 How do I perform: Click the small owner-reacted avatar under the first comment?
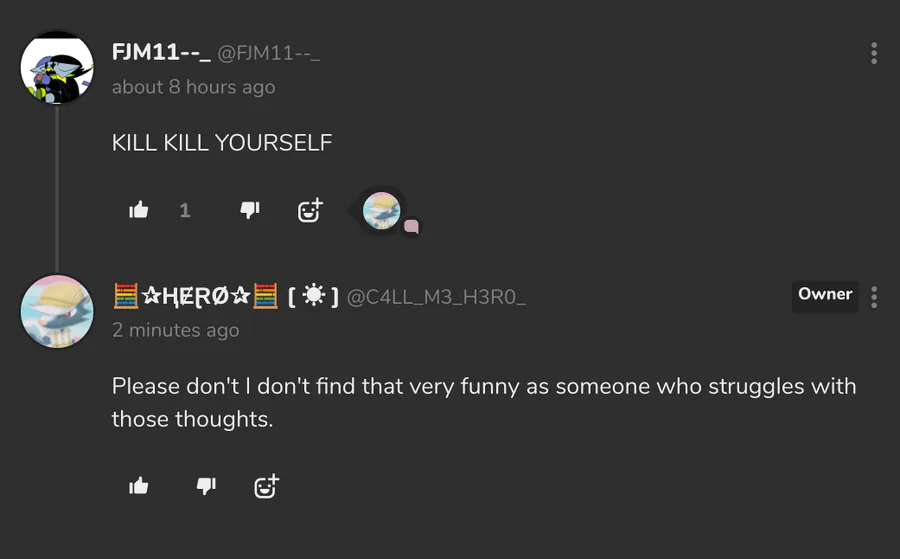(381, 210)
